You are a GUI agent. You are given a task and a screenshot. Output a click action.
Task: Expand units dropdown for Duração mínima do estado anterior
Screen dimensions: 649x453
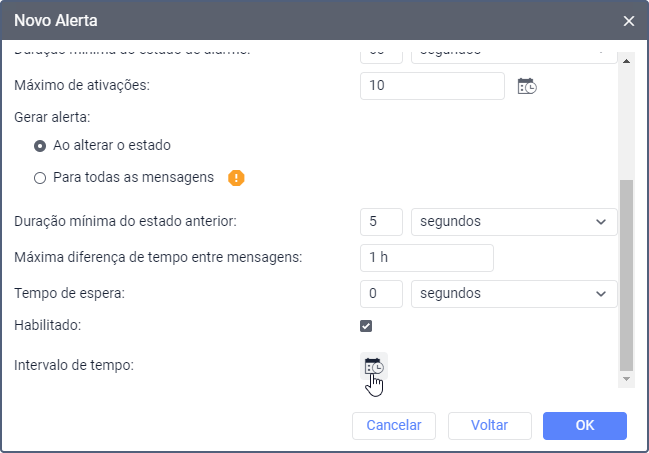click(x=514, y=222)
